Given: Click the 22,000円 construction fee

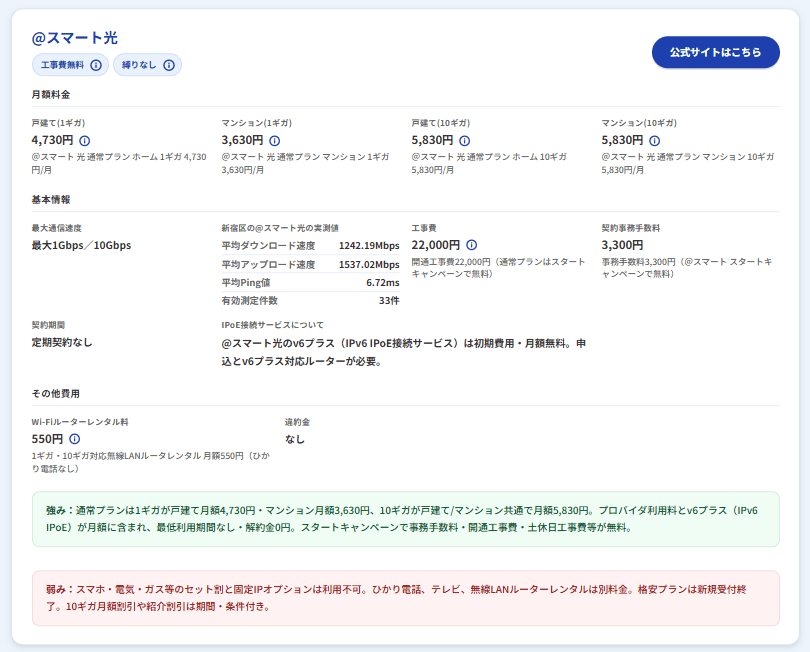Looking at the screenshot, I should coord(435,245).
